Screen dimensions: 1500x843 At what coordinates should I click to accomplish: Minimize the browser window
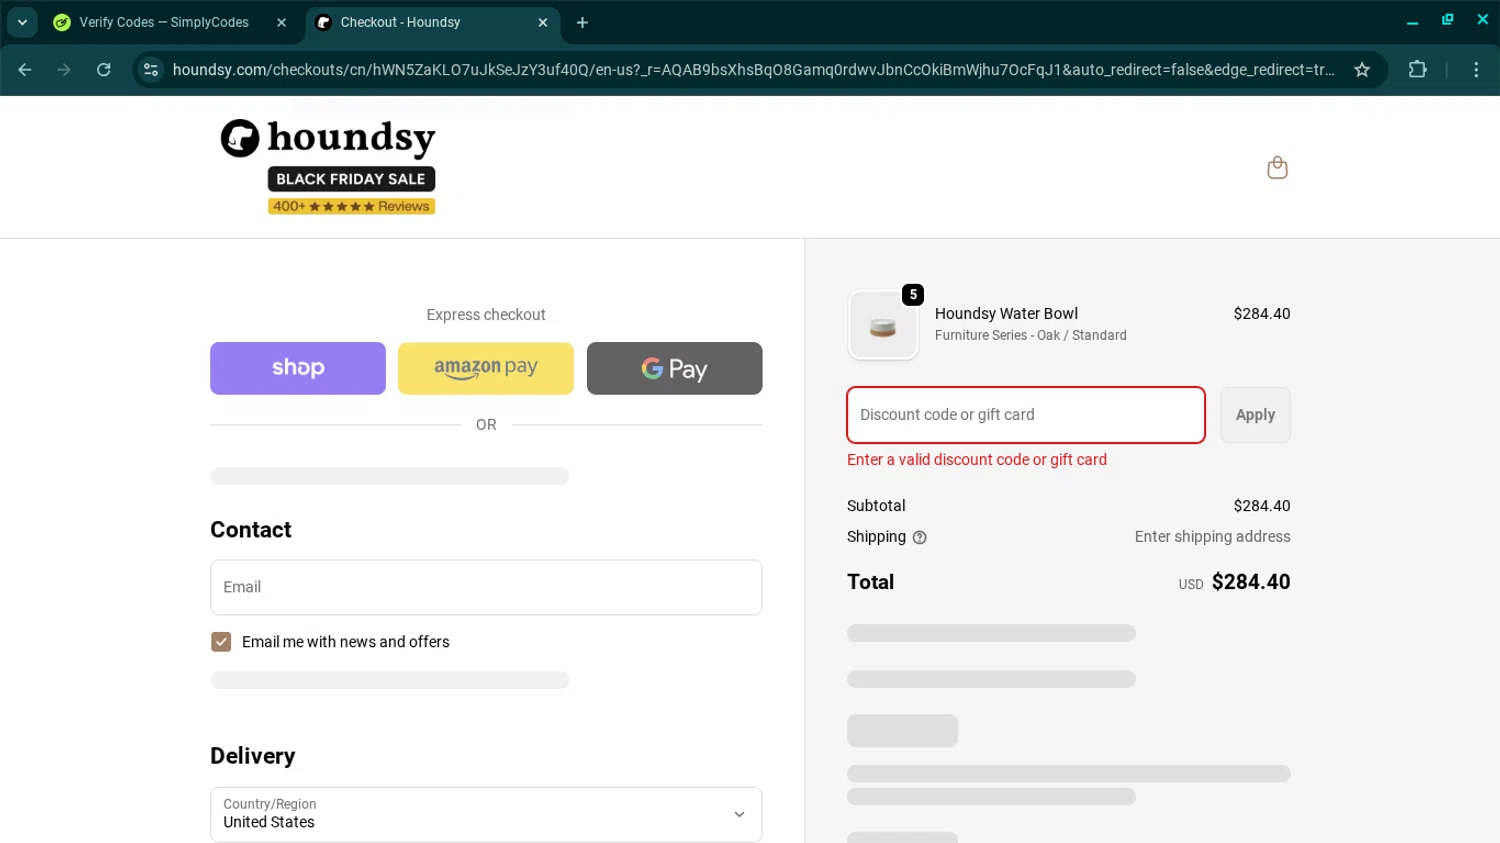(1412, 21)
